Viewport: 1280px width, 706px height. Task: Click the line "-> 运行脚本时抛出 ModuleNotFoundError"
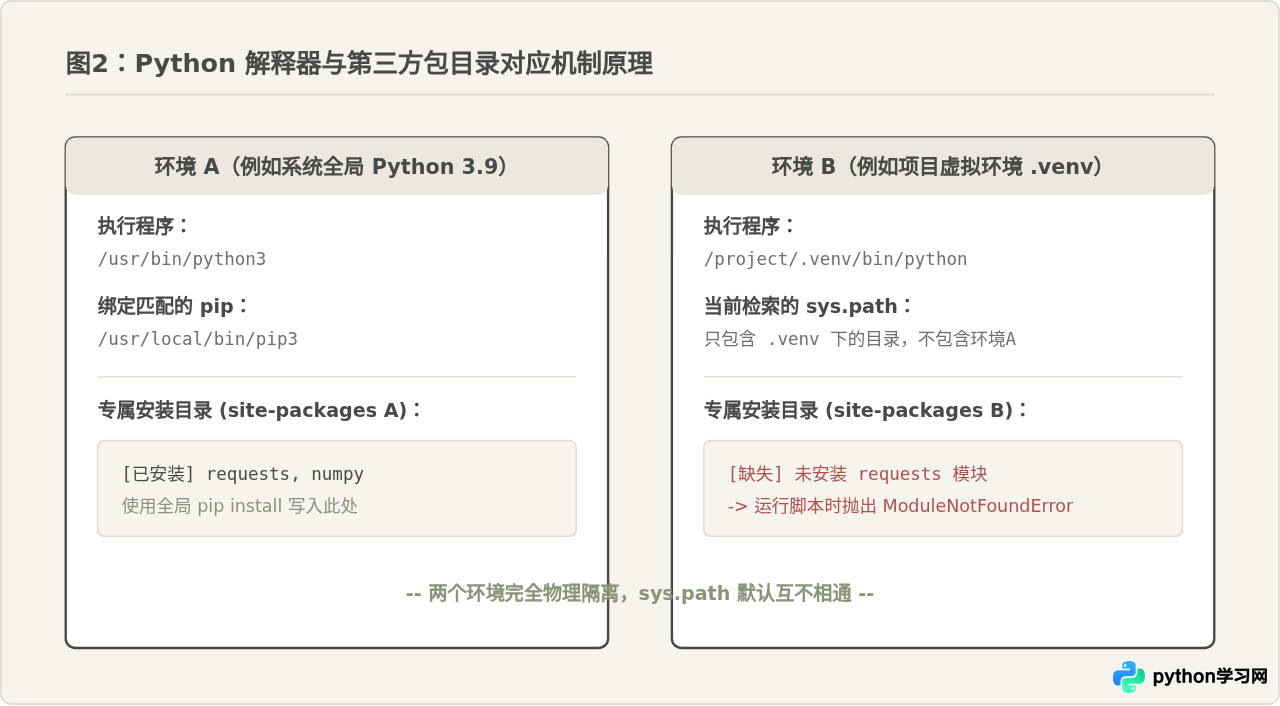pyautogui.click(x=900, y=506)
